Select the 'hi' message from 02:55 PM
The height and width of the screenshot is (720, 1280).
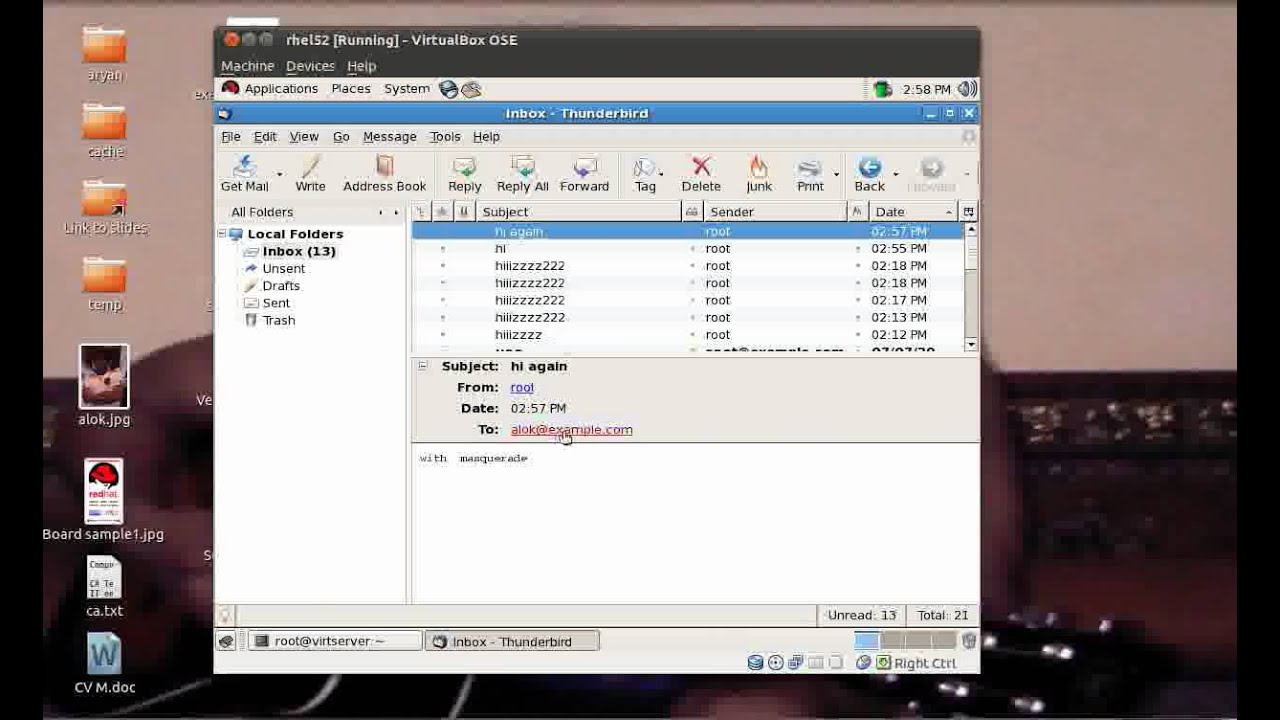688,249
